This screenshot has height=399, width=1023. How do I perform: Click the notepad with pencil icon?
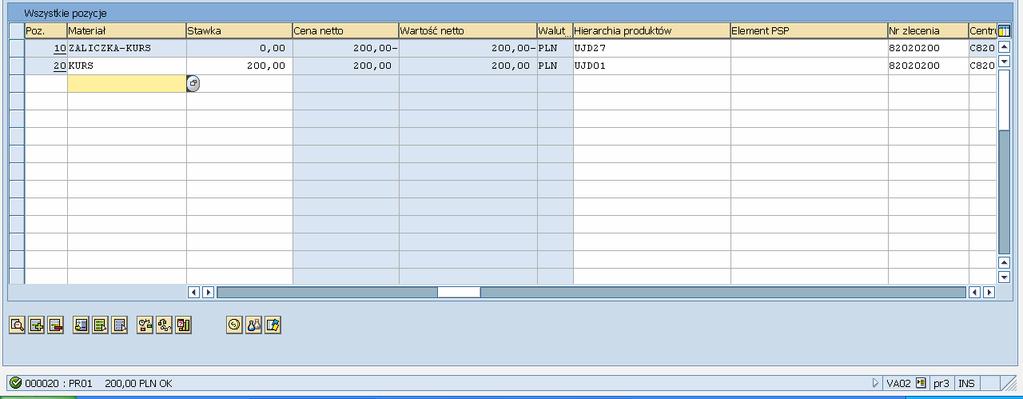click(x=273, y=325)
